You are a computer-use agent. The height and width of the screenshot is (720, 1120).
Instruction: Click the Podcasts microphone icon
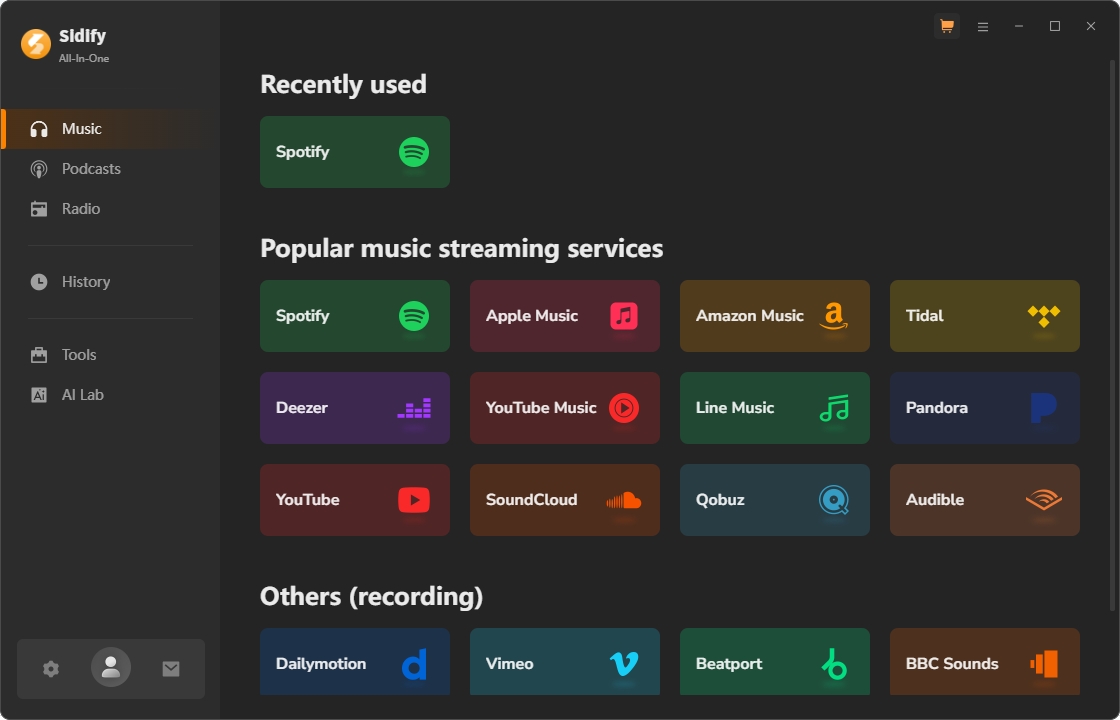tap(39, 169)
